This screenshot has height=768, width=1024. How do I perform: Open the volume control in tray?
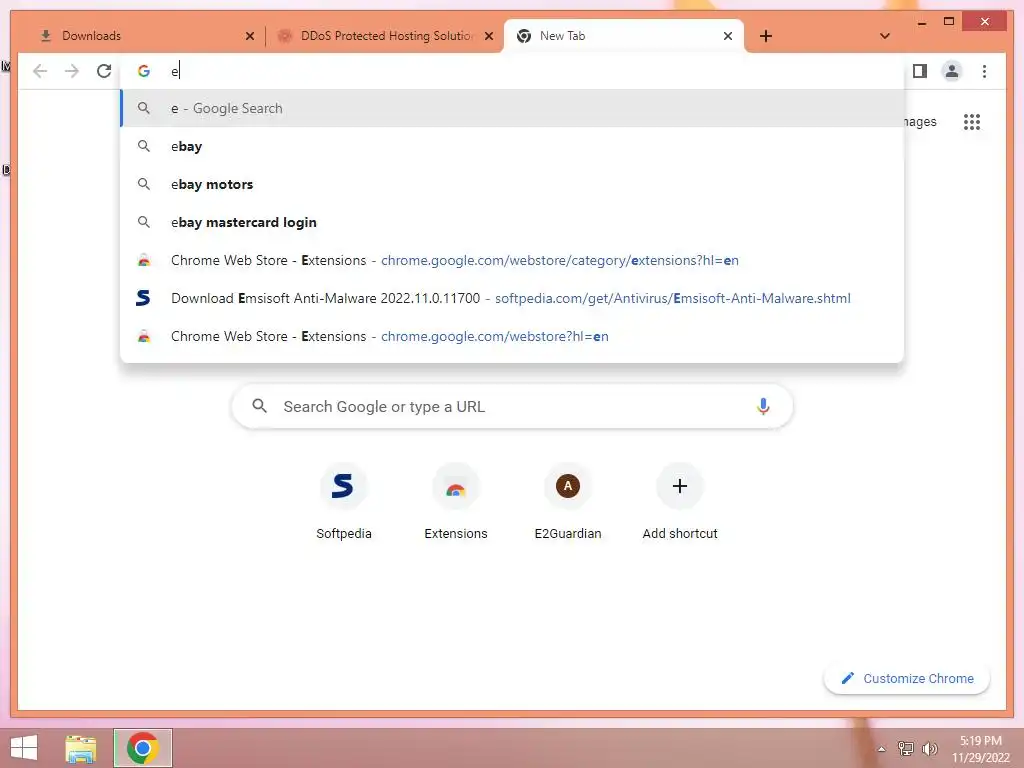point(929,748)
